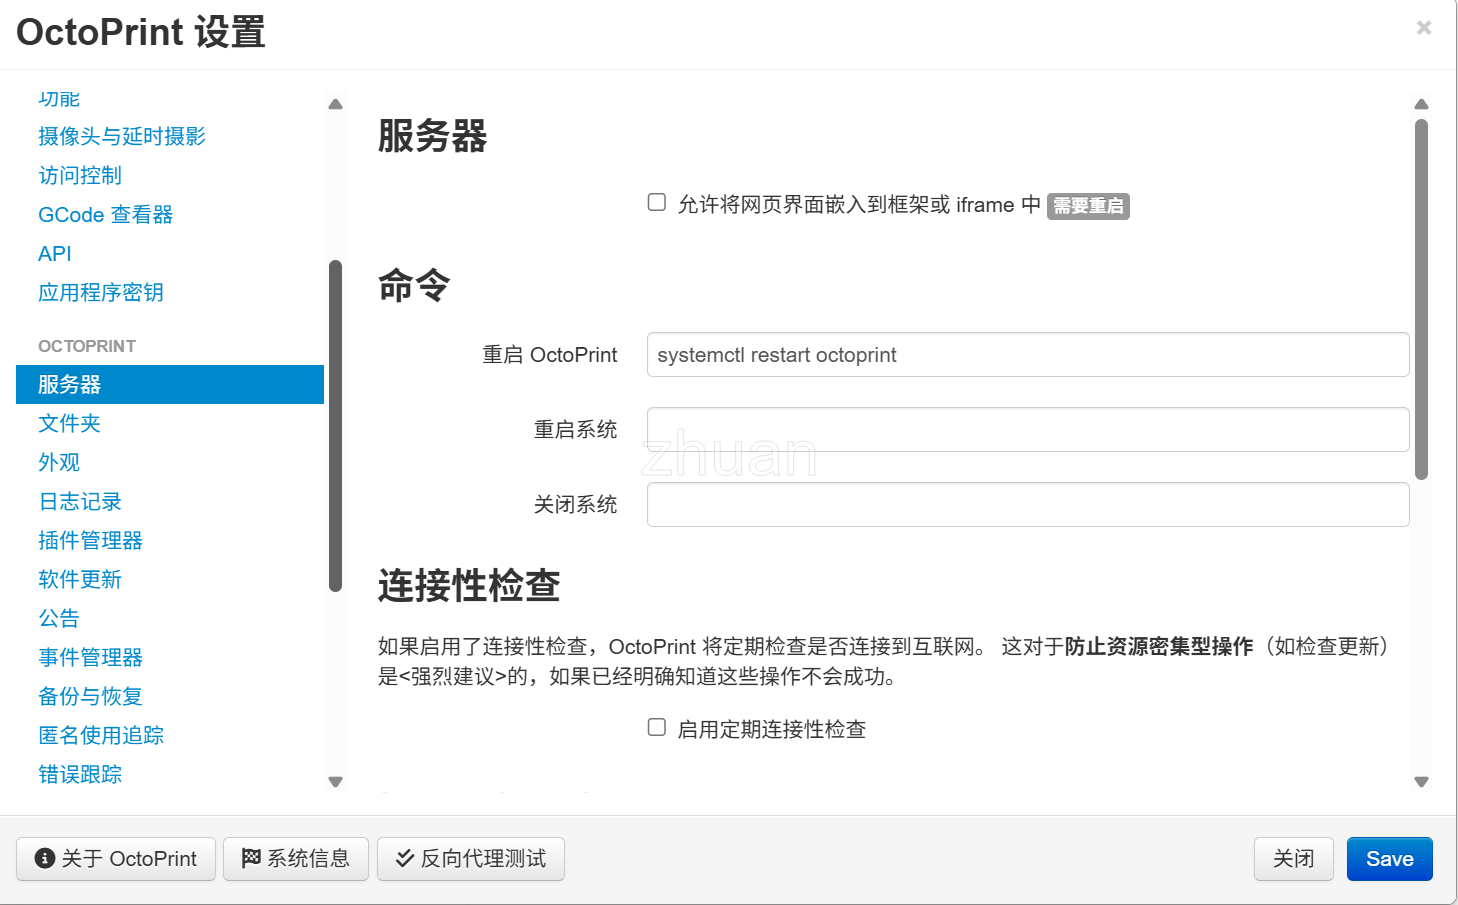Open 摄像头与延时摄影 settings
Image resolution: width=1458 pixels, height=905 pixels.
click(x=122, y=136)
